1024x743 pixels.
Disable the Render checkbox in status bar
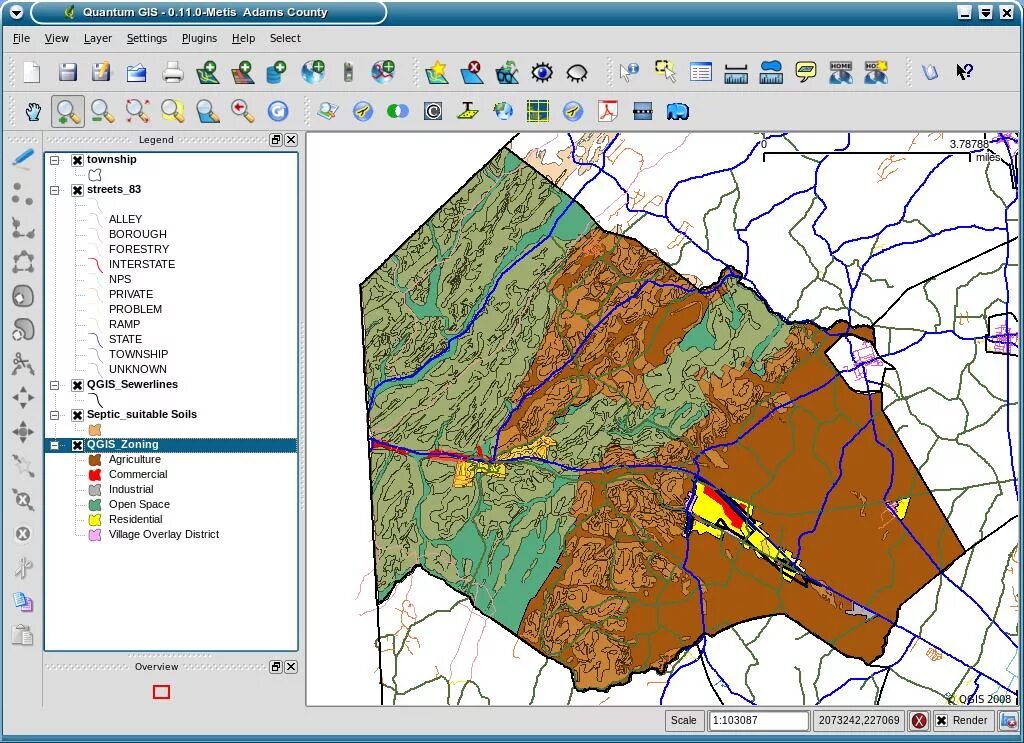click(x=941, y=720)
